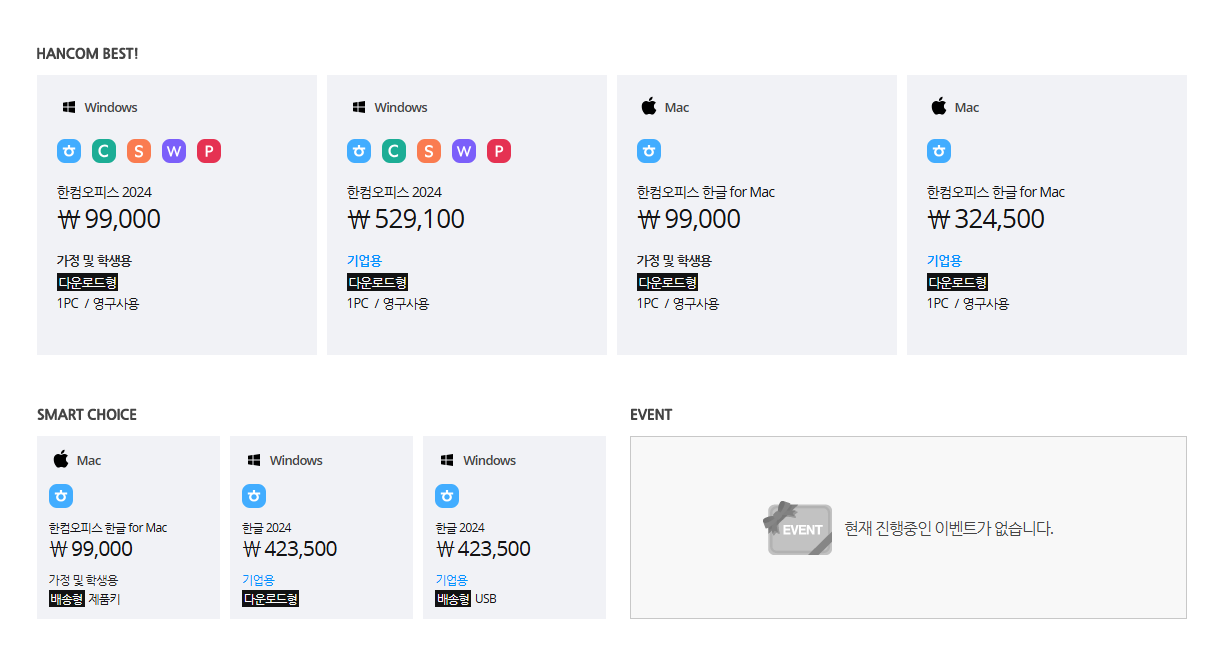Click 'Mac' label in the ₩324,500 card
This screenshot has height=654, width=1220.
pyautogui.click(x=967, y=107)
